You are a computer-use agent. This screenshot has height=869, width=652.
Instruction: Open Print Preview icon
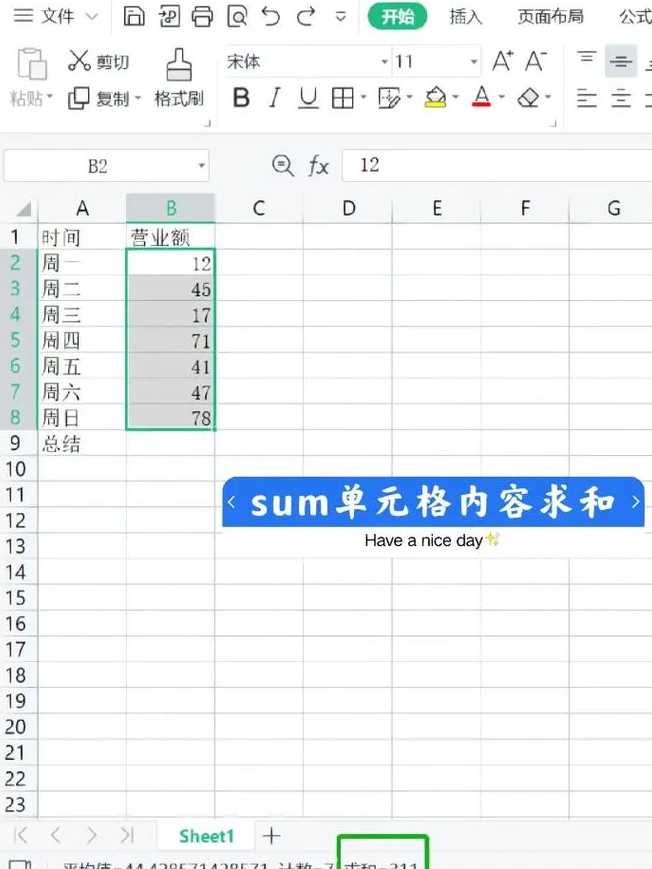(237, 16)
